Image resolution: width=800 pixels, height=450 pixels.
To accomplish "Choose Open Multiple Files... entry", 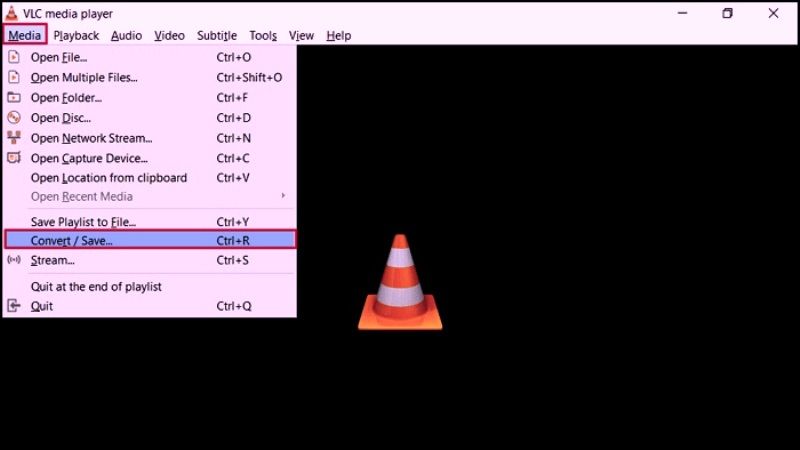I will (x=149, y=77).
